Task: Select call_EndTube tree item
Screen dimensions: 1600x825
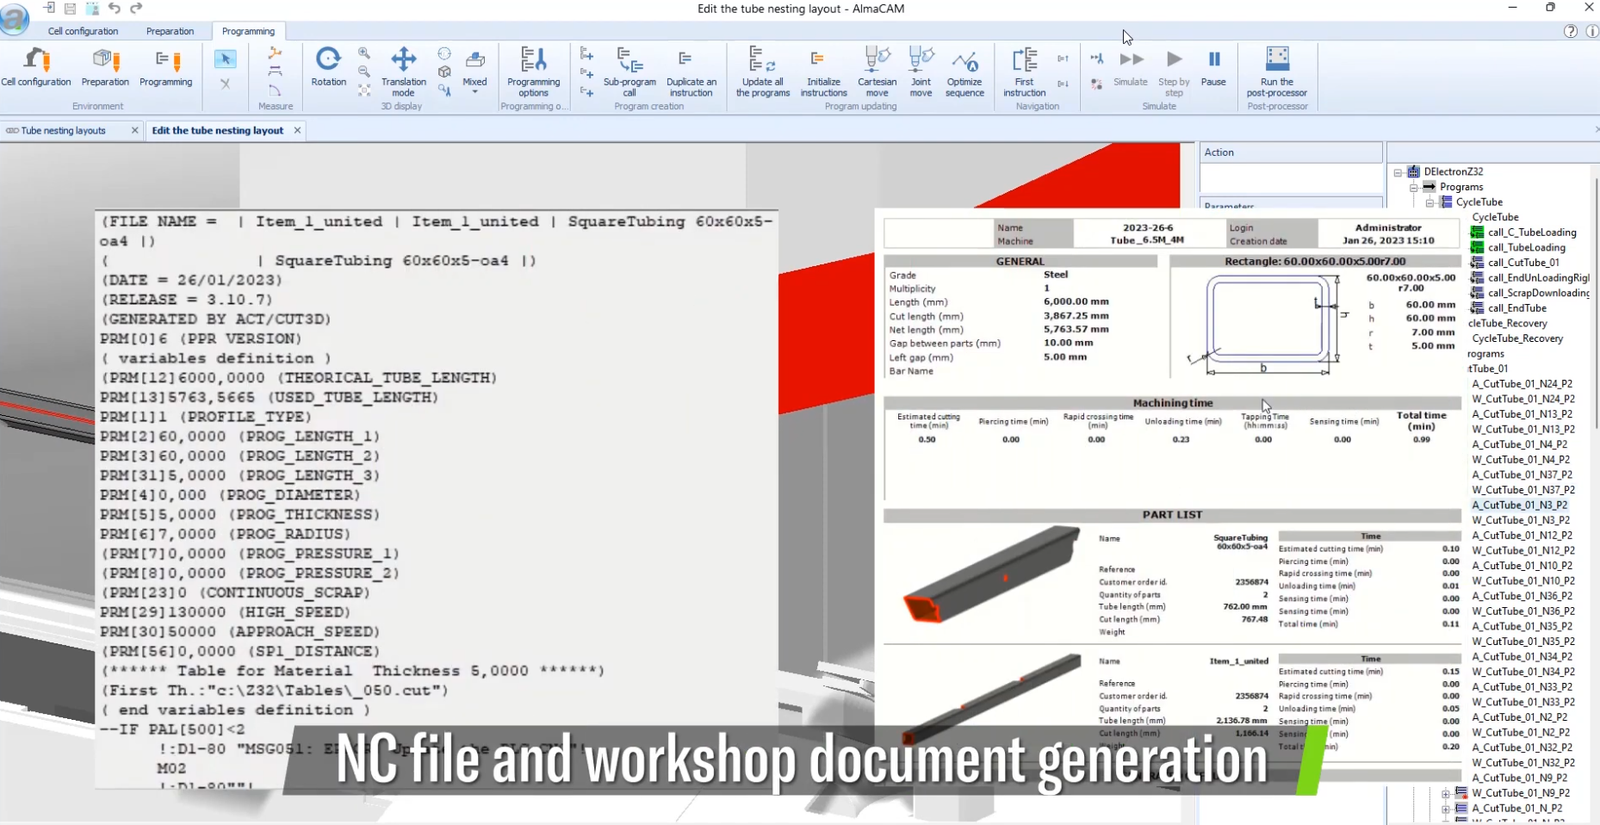Action: tap(1516, 308)
